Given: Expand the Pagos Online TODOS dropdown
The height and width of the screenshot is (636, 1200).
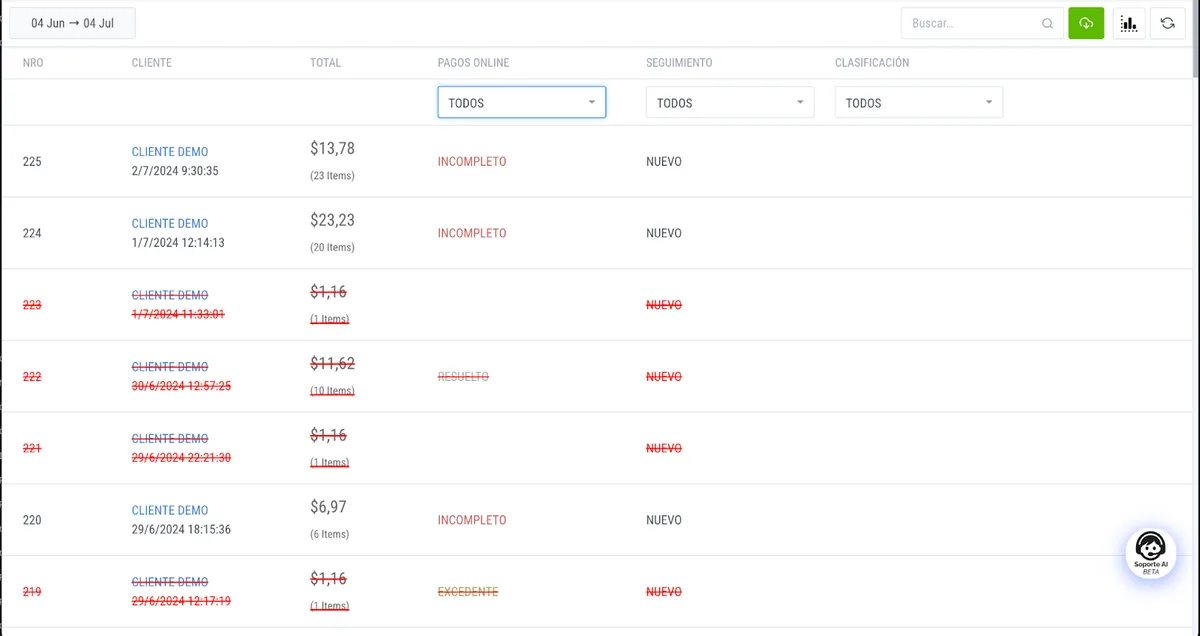Looking at the screenshot, I should click(x=521, y=102).
